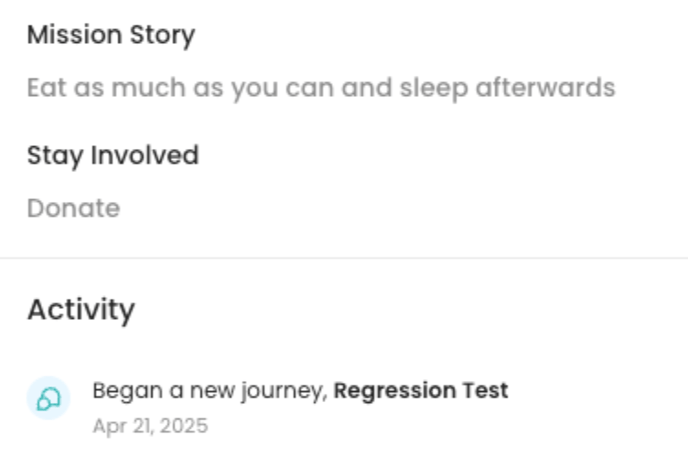Click the horizontal divider above Activity
The image size is (688, 466).
click(x=344, y=258)
